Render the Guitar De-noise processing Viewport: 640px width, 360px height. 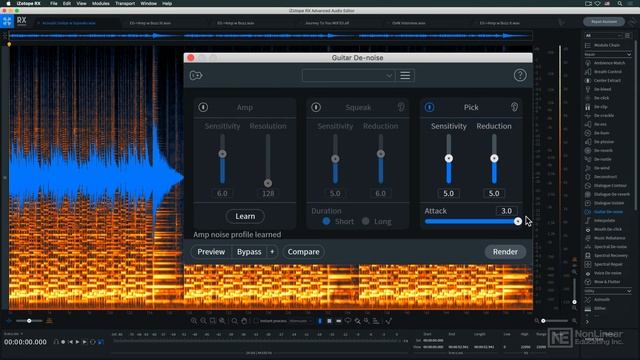point(505,252)
